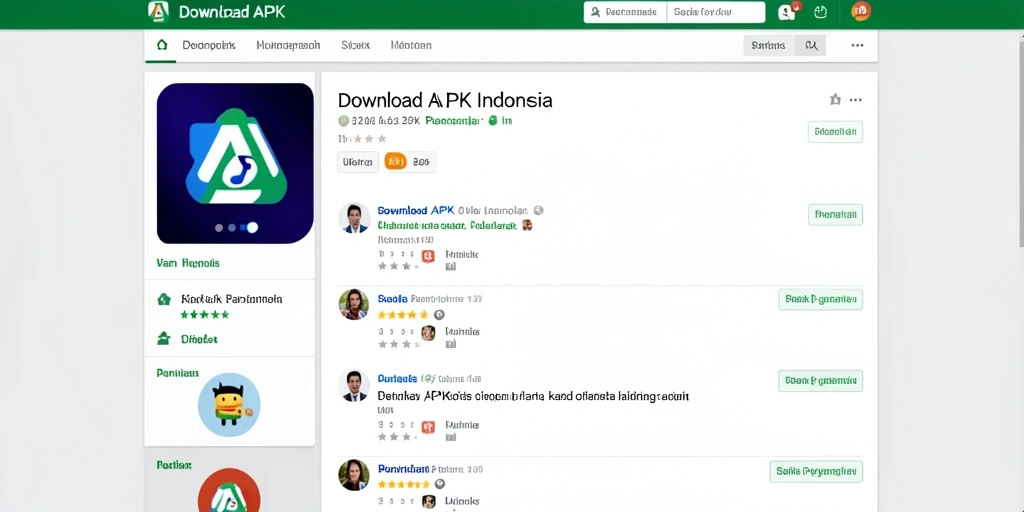Switch to the Deonpoirks tab
The image size is (1024, 512).
pos(208,45)
